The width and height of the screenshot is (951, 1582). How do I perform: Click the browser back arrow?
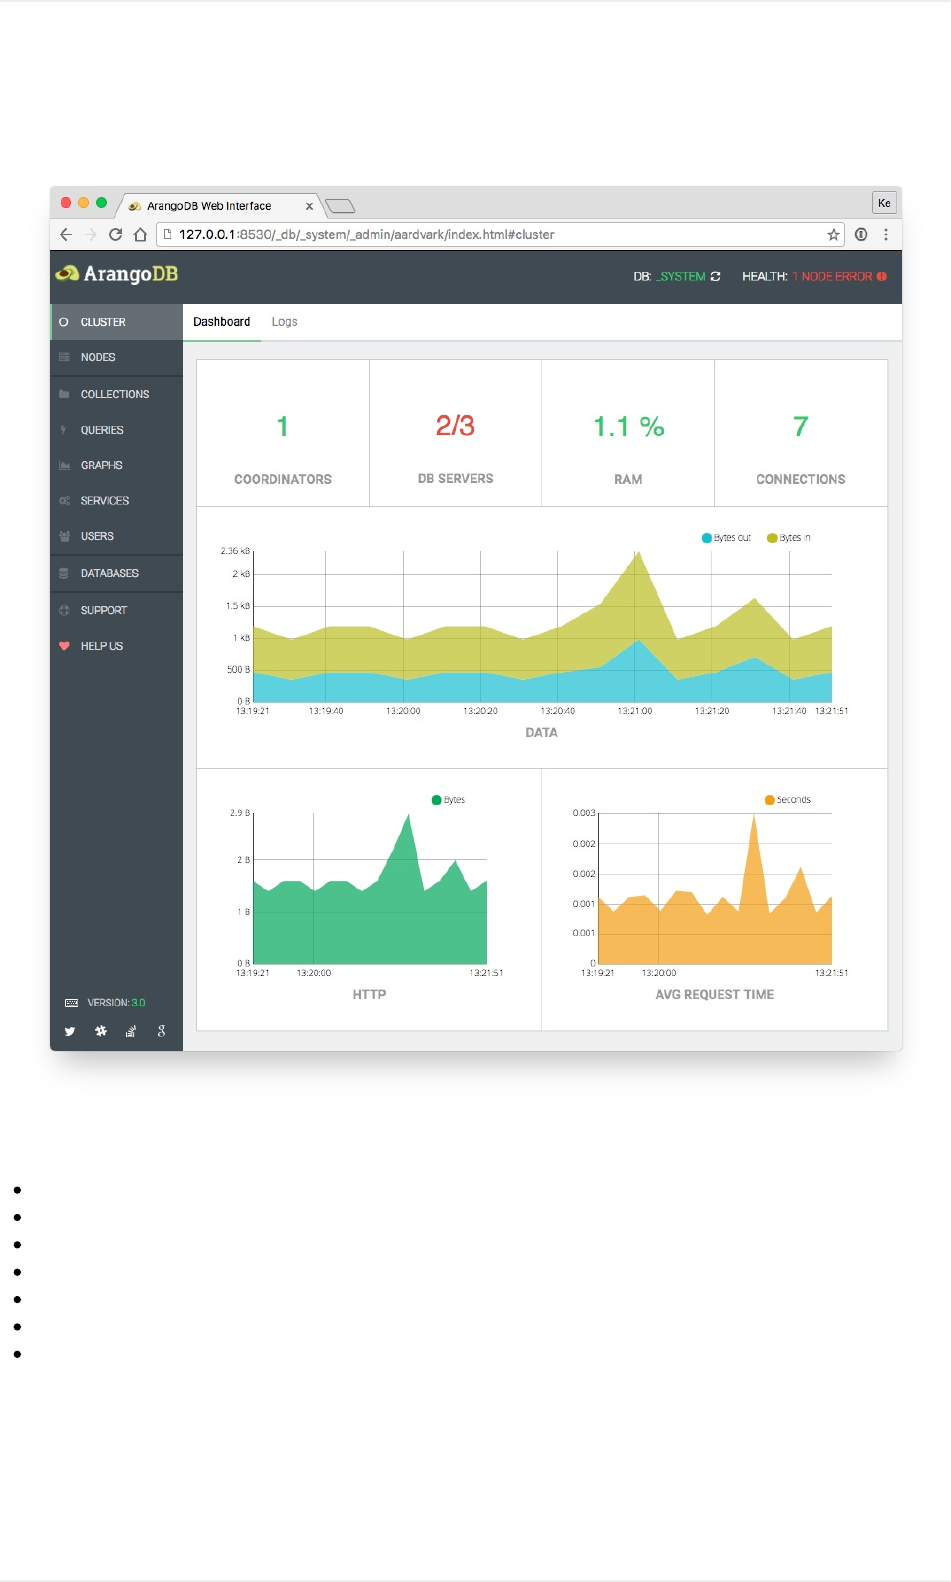[66, 234]
